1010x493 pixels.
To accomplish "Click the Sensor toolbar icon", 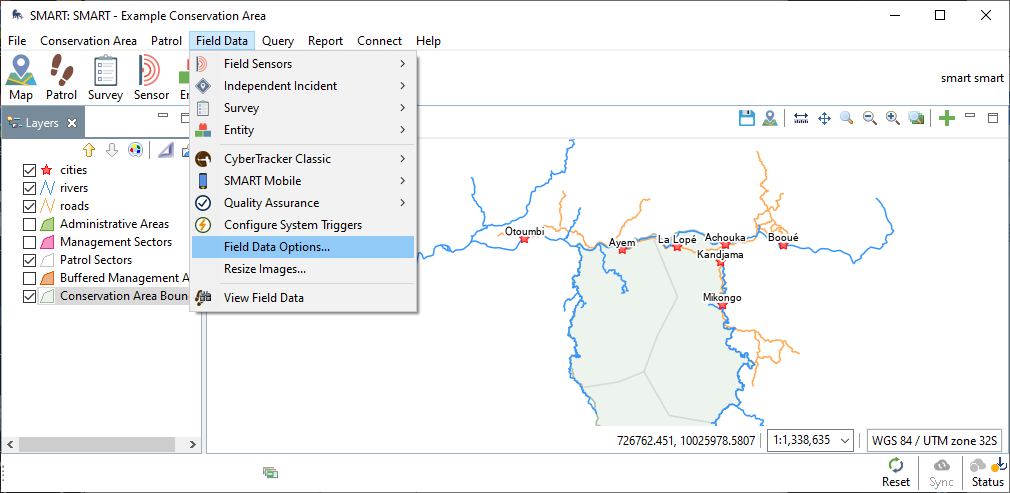I will pyautogui.click(x=151, y=76).
